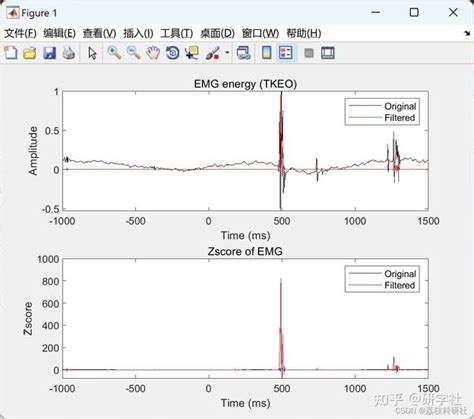474x419 pixels.
Task: Open a file with folder icon
Action: click(29, 53)
